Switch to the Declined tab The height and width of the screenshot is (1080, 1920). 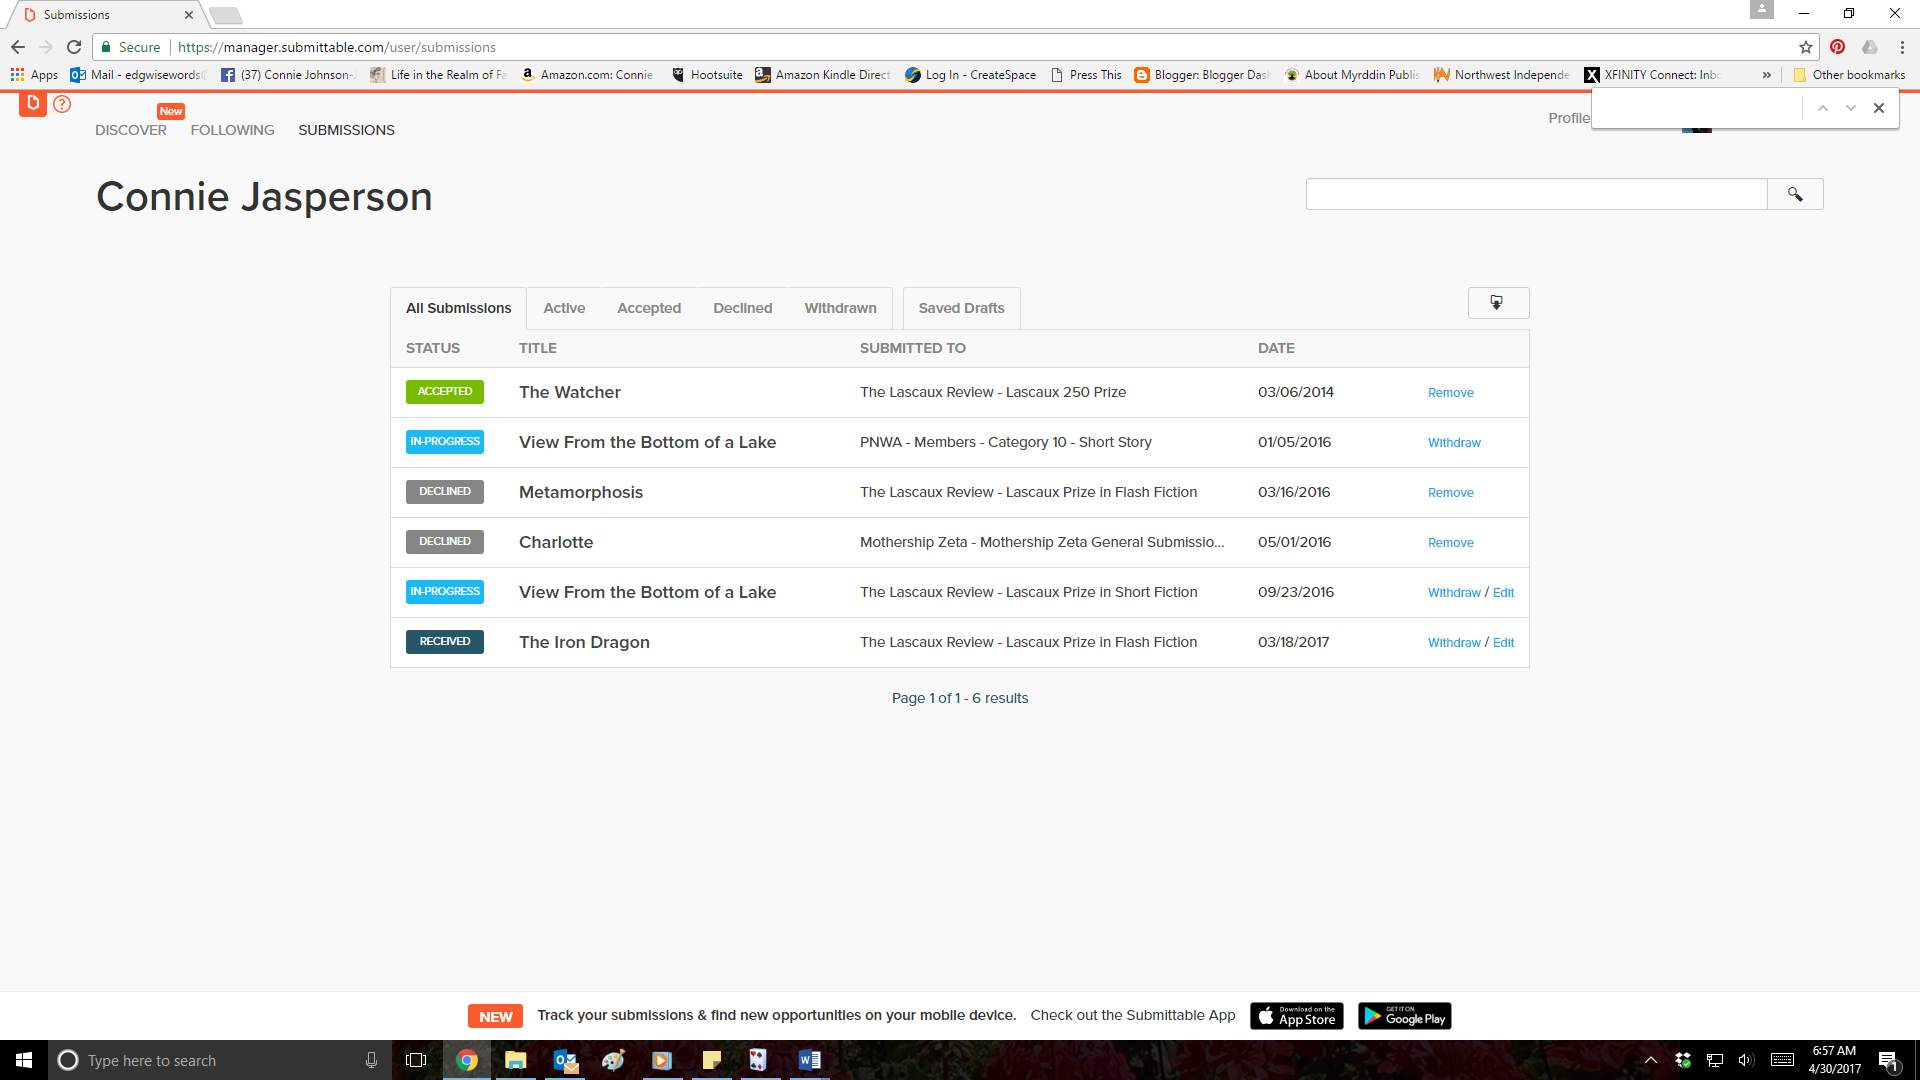click(742, 308)
